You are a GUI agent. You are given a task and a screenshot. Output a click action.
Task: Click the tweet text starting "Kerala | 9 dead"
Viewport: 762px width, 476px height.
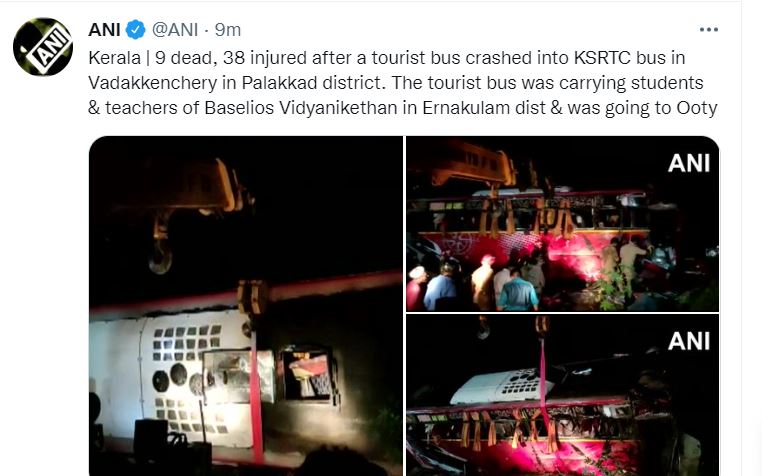[x=402, y=83]
